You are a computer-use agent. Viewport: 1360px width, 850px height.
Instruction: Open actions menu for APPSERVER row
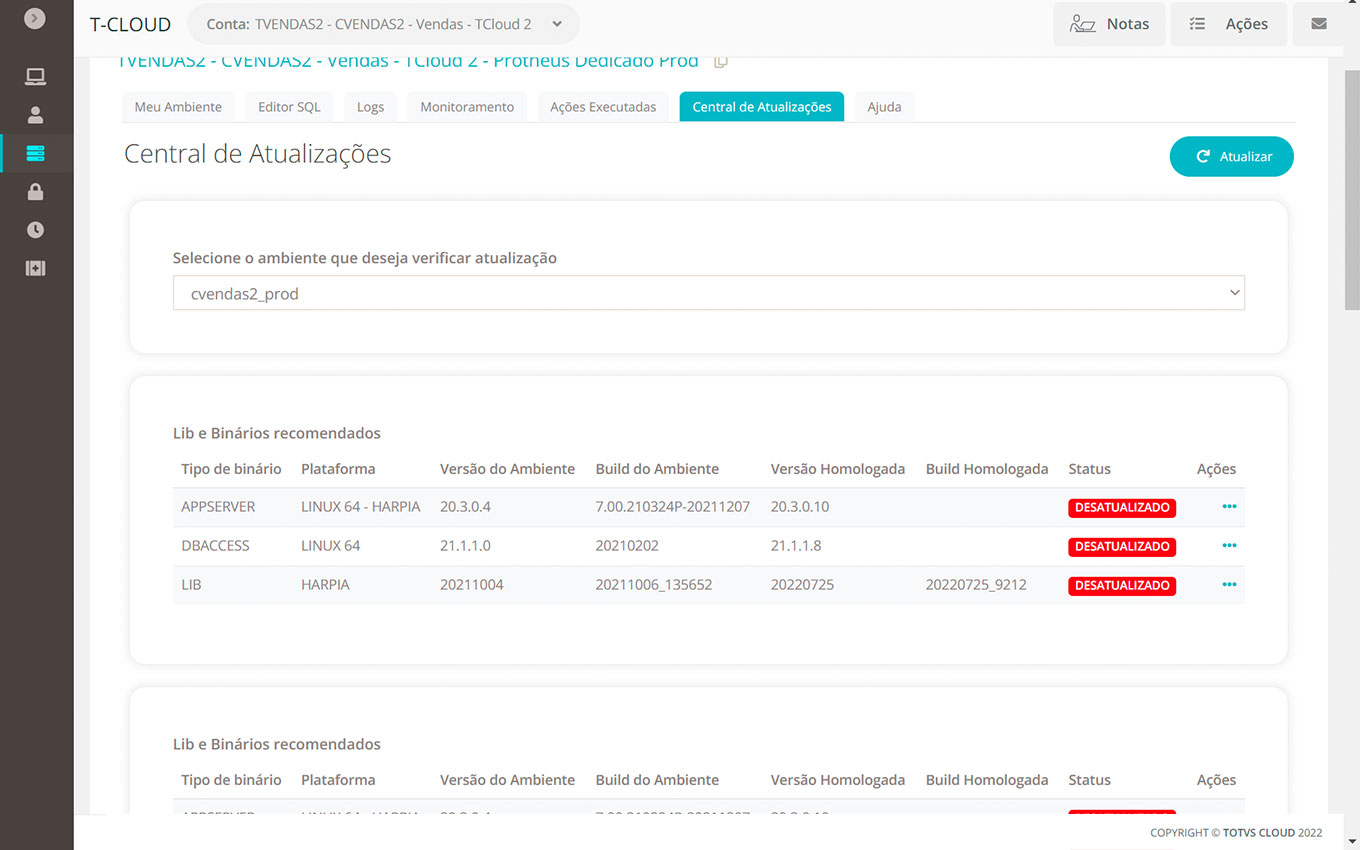[1229, 507]
